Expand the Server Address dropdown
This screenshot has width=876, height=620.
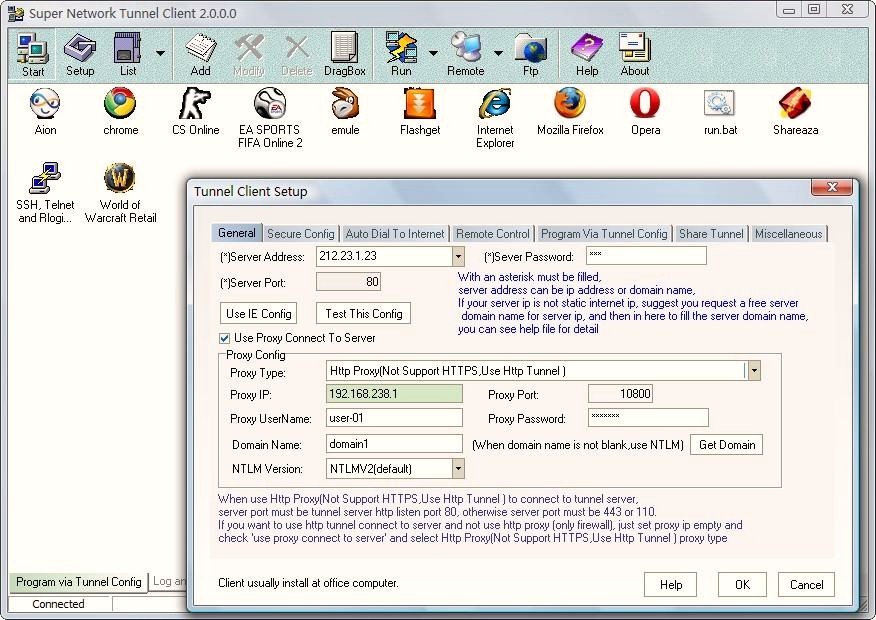click(x=458, y=257)
